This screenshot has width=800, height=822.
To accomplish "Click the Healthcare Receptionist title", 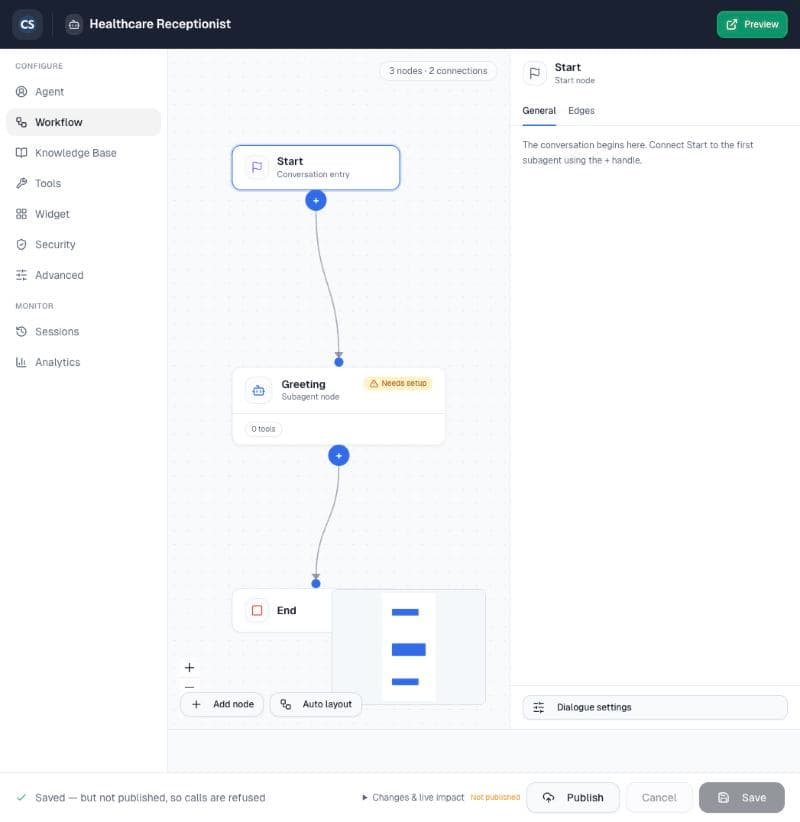I will click(x=160, y=24).
